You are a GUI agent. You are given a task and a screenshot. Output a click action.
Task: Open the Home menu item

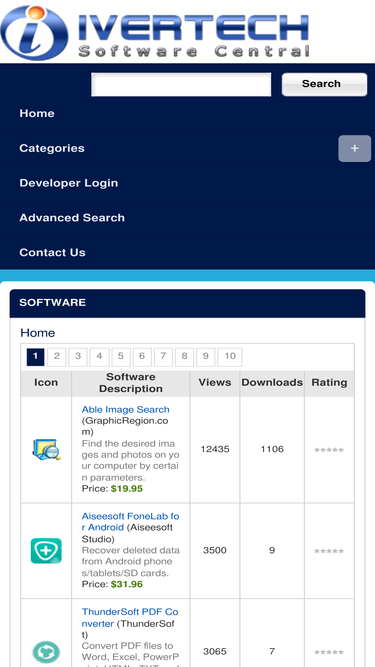pyautogui.click(x=37, y=114)
